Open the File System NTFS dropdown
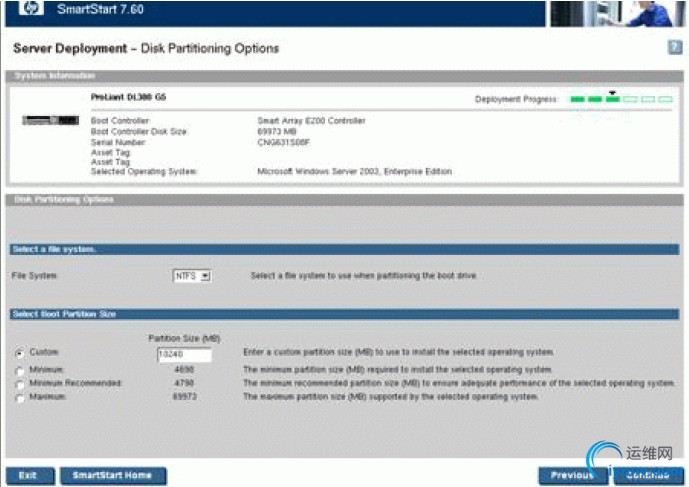This screenshot has width=689, height=487. [192, 276]
